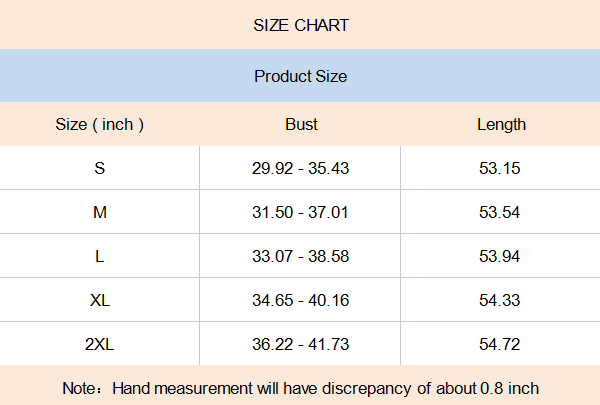The height and width of the screenshot is (405, 600).
Task: Select the length value 53.94
Action: coord(500,256)
